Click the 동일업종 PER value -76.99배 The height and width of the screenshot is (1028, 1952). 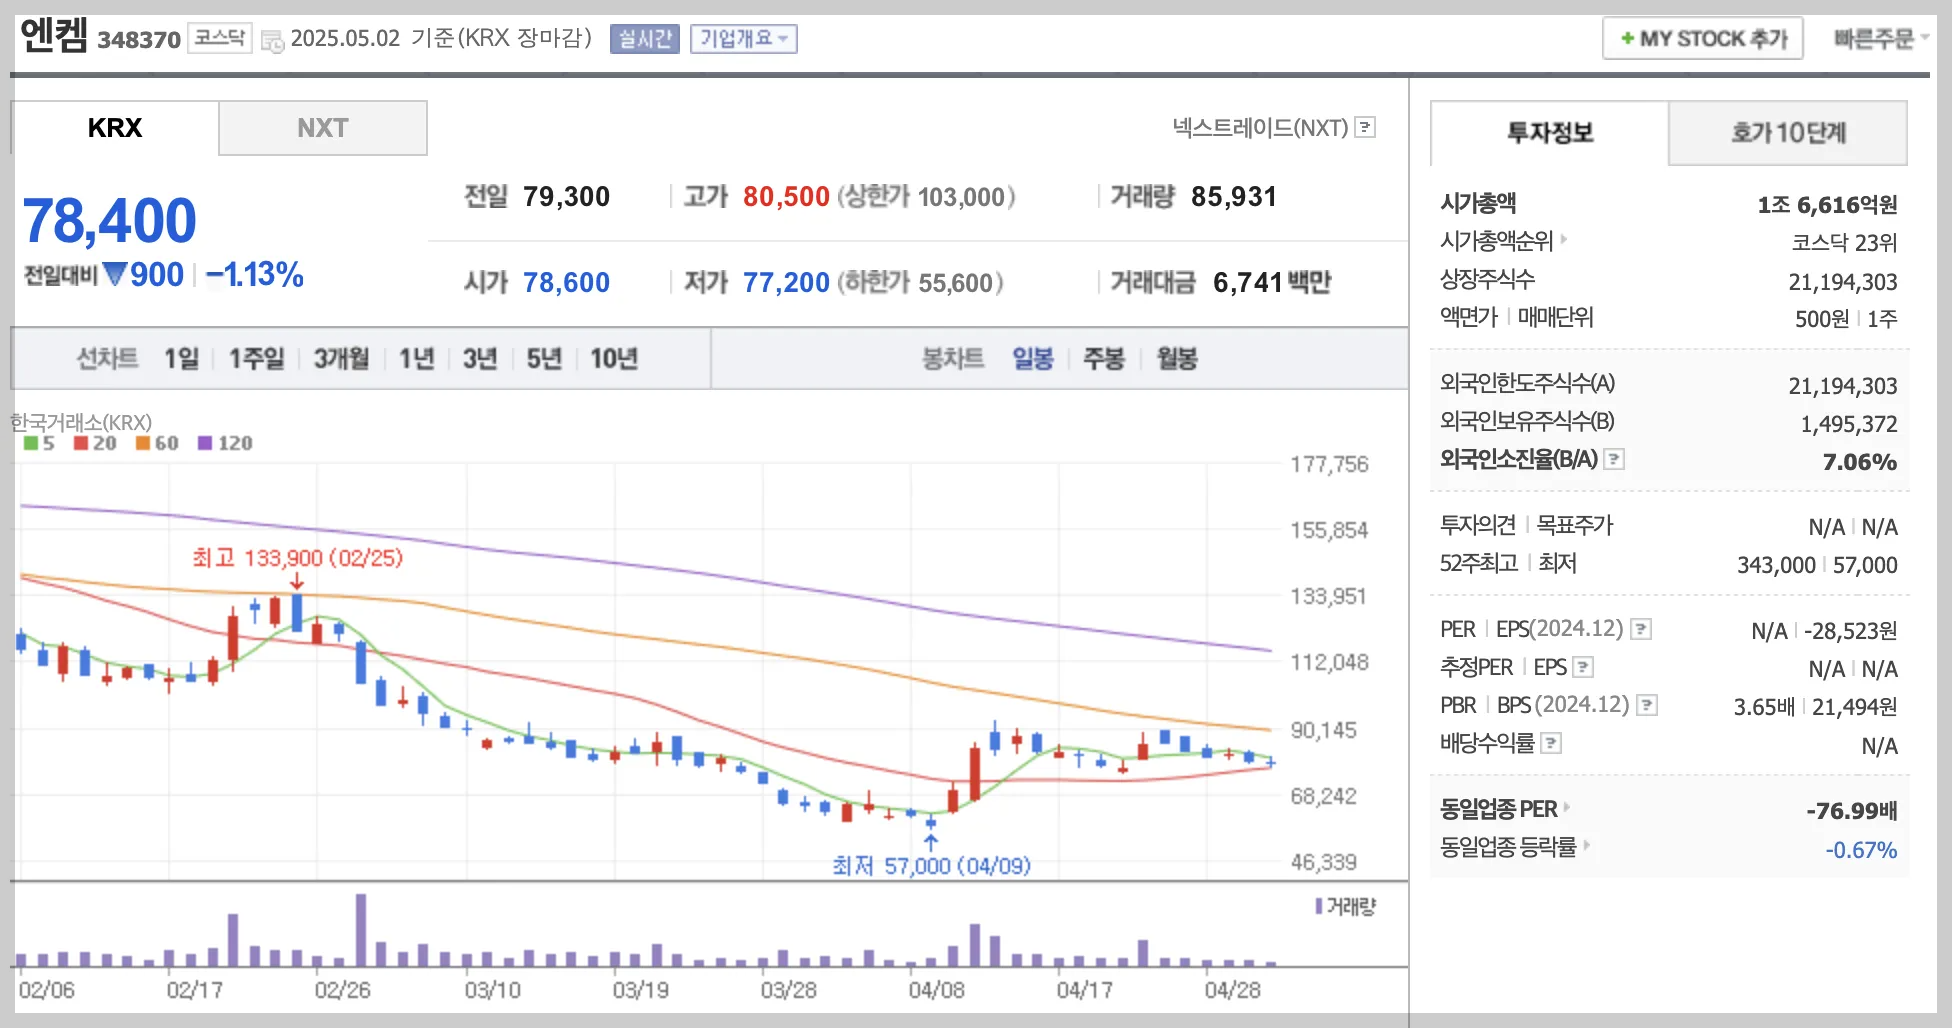tap(1851, 811)
